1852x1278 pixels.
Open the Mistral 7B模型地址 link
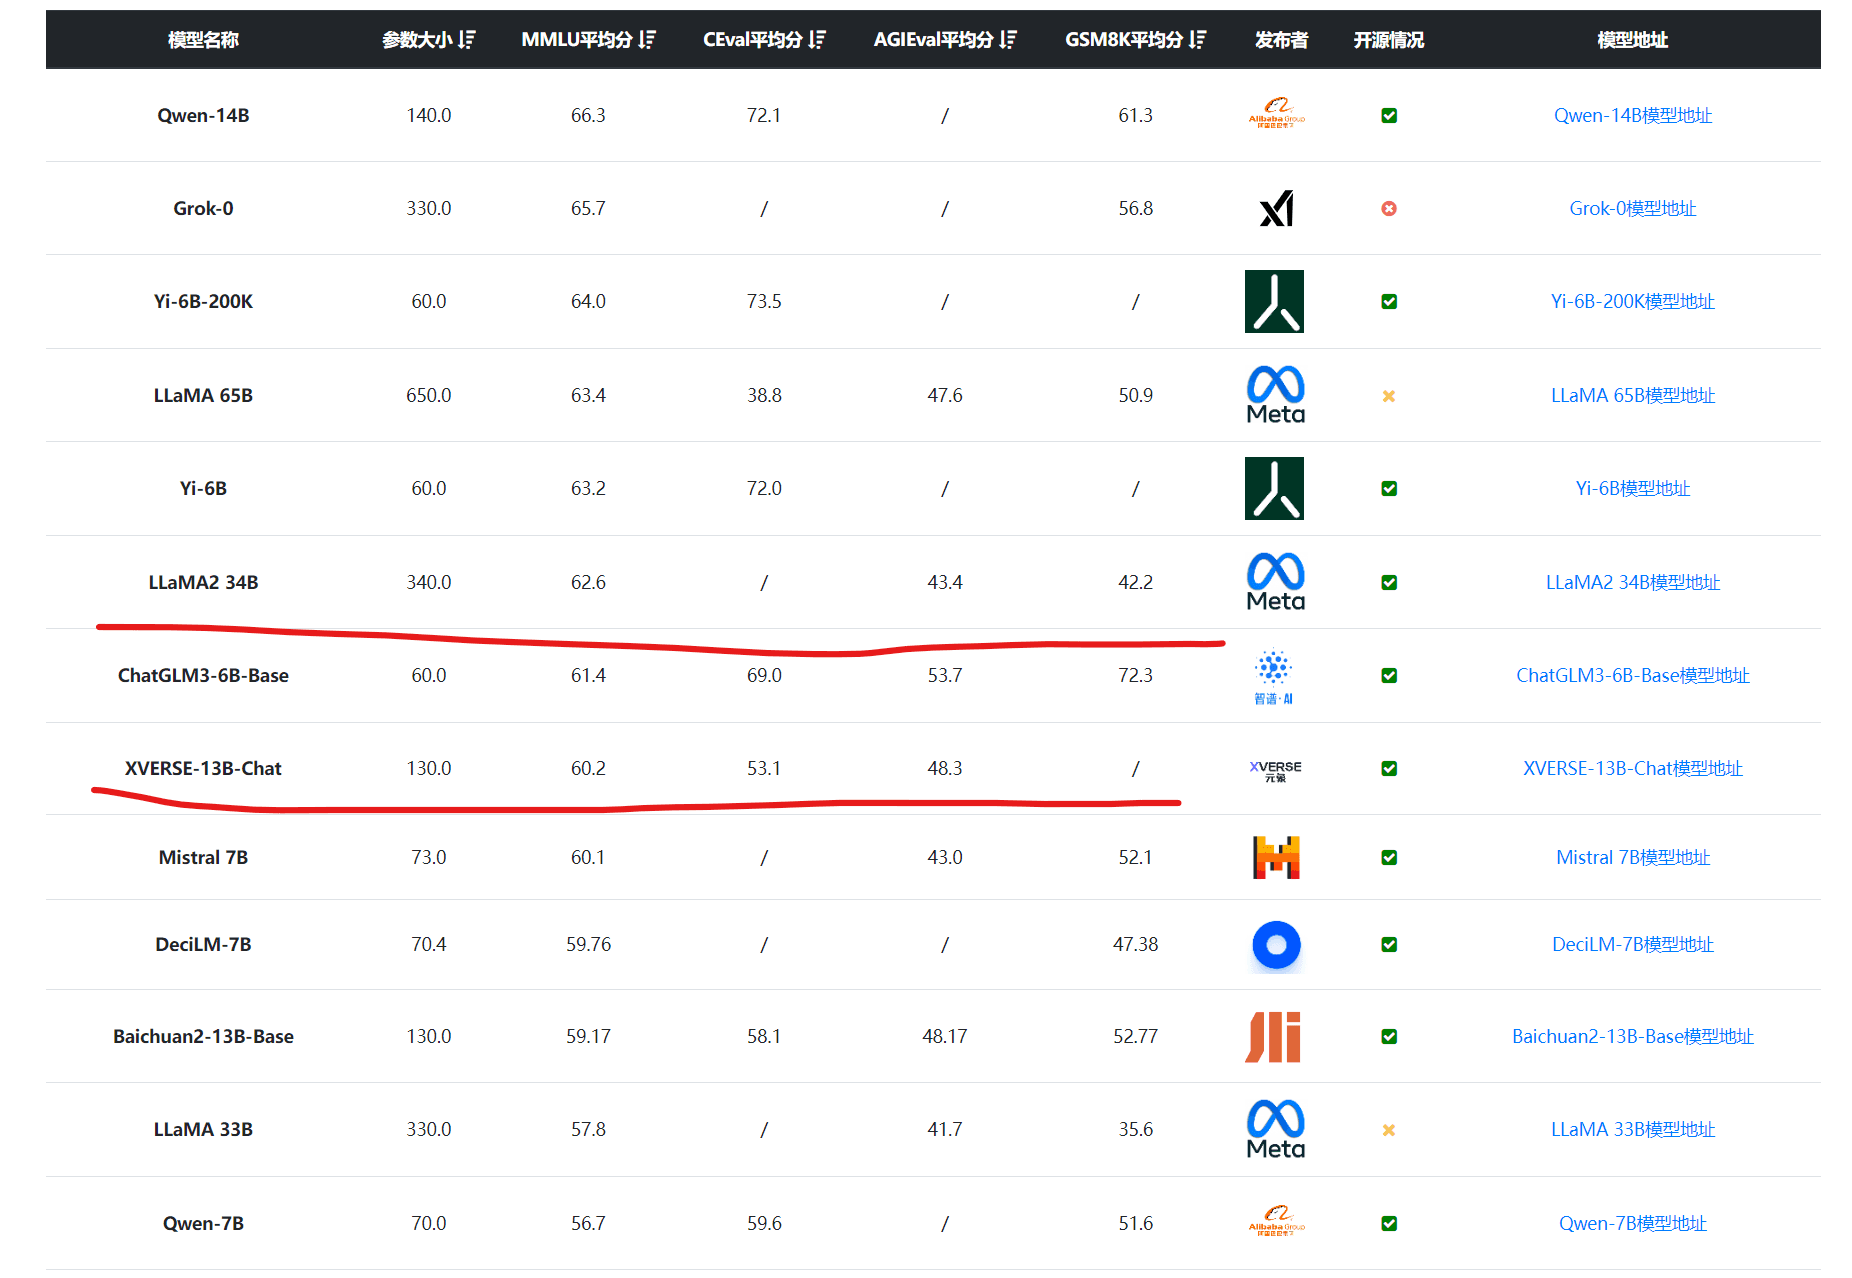[1632, 858]
